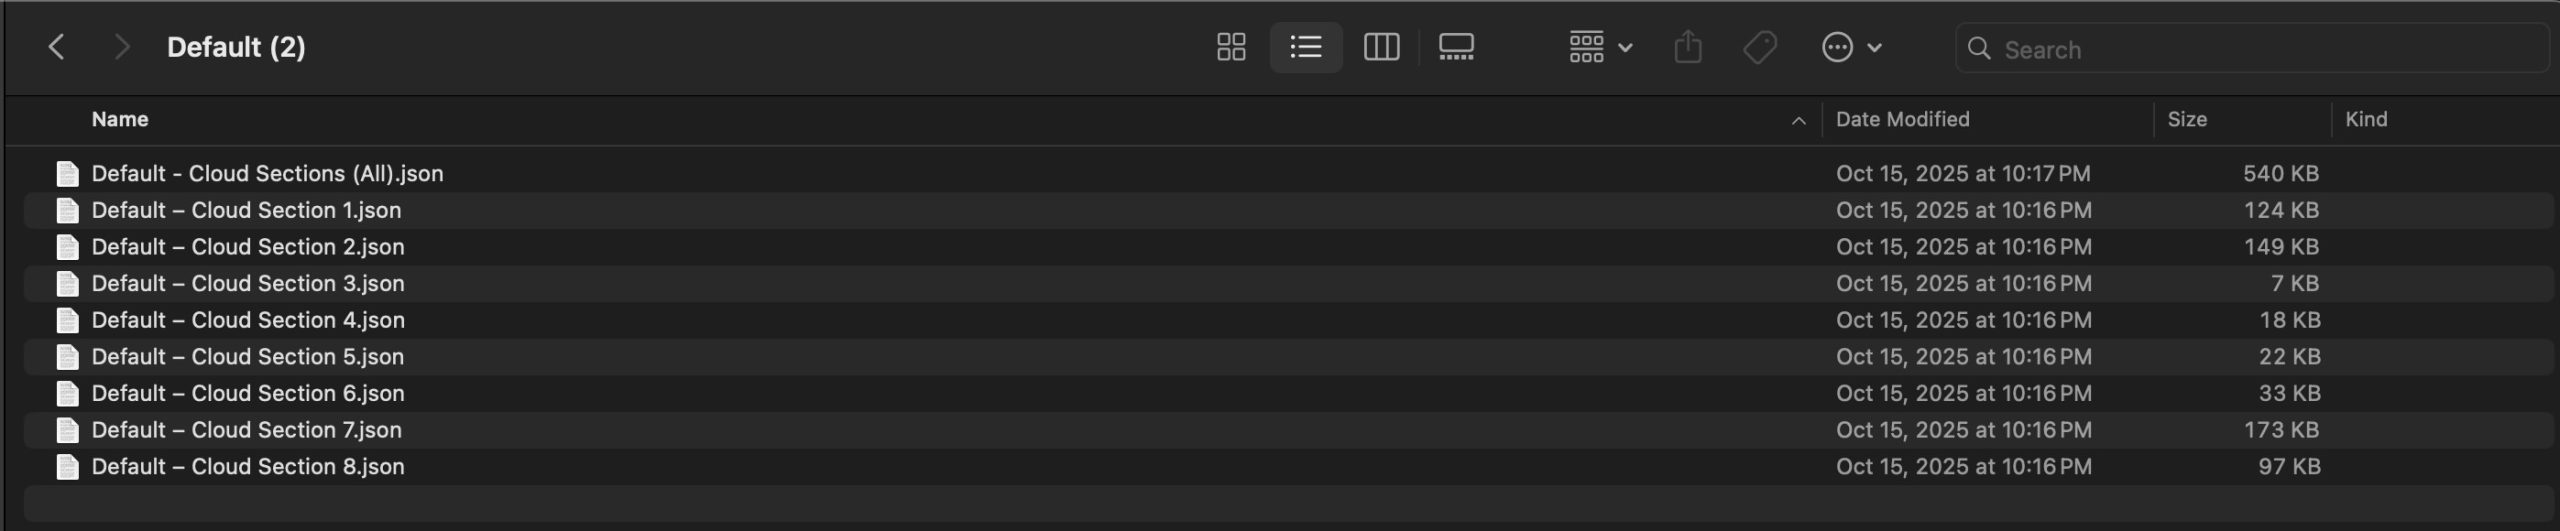Sort files by the Name column
Viewport: 2560px width, 531px height.
tap(120, 119)
